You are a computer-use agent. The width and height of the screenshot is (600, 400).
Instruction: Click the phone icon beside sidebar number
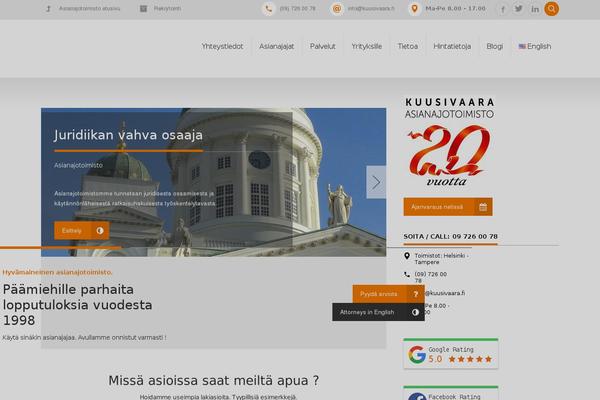coord(407,274)
